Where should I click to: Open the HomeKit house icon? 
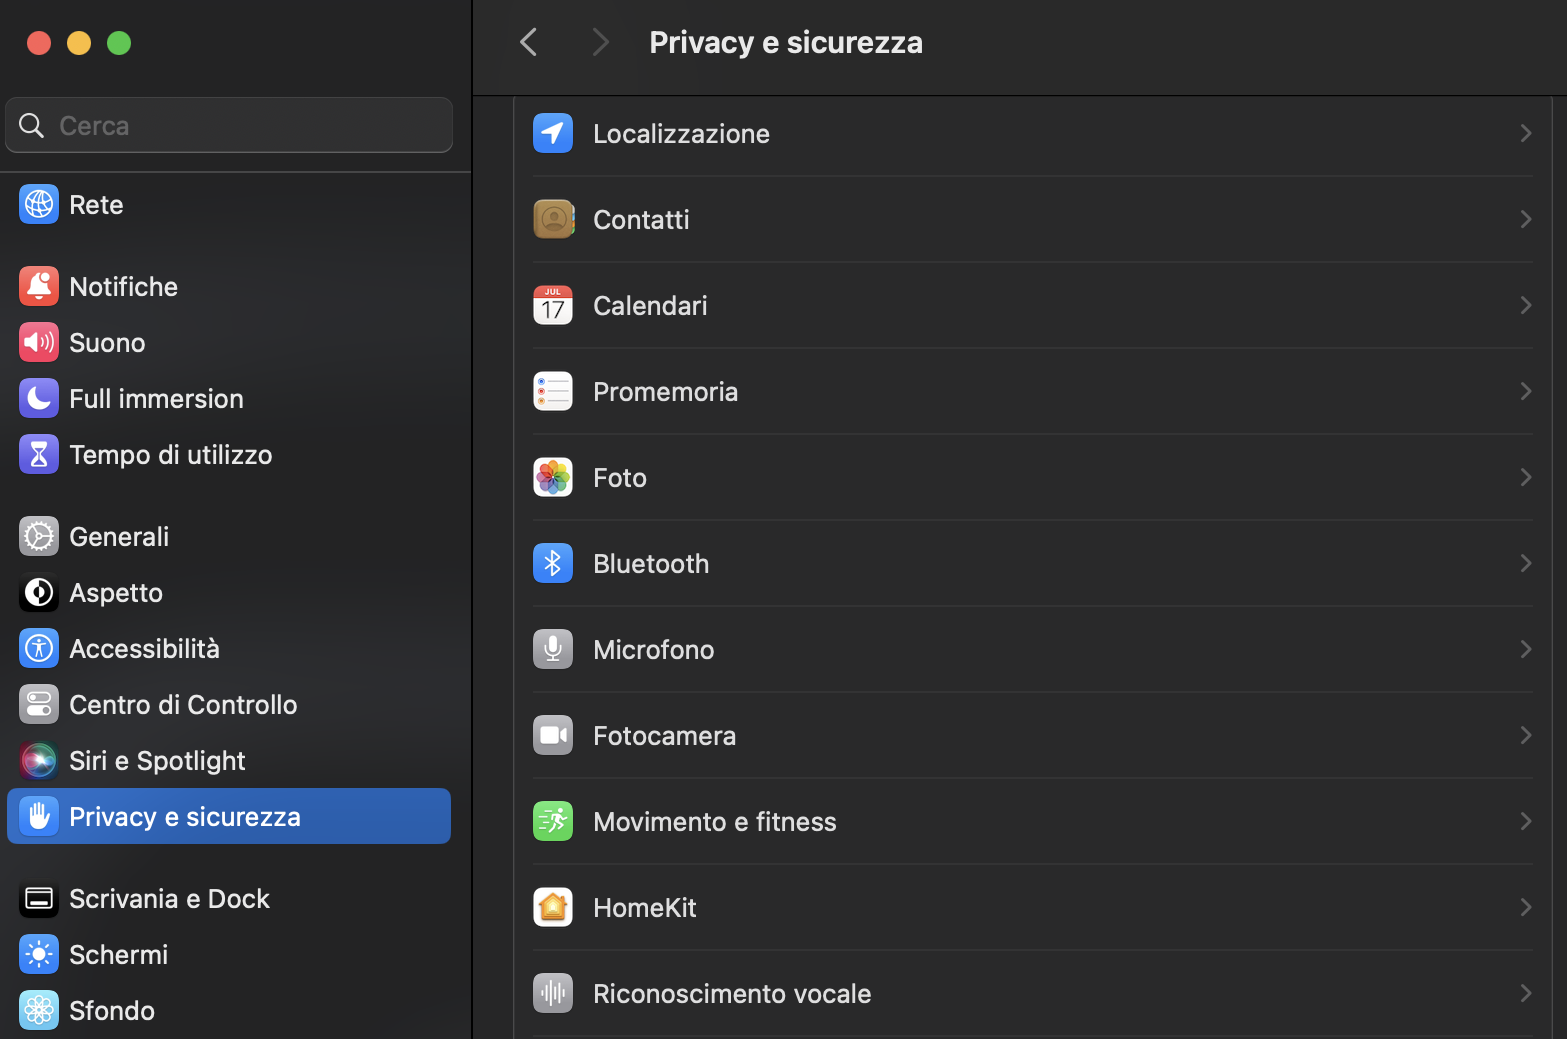[553, 907]
